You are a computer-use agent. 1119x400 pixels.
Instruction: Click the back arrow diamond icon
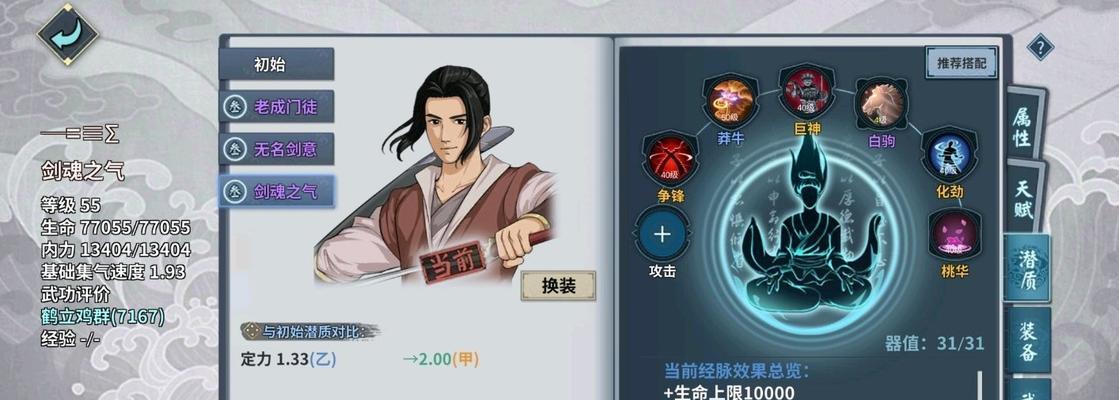[x=69, y=34]
